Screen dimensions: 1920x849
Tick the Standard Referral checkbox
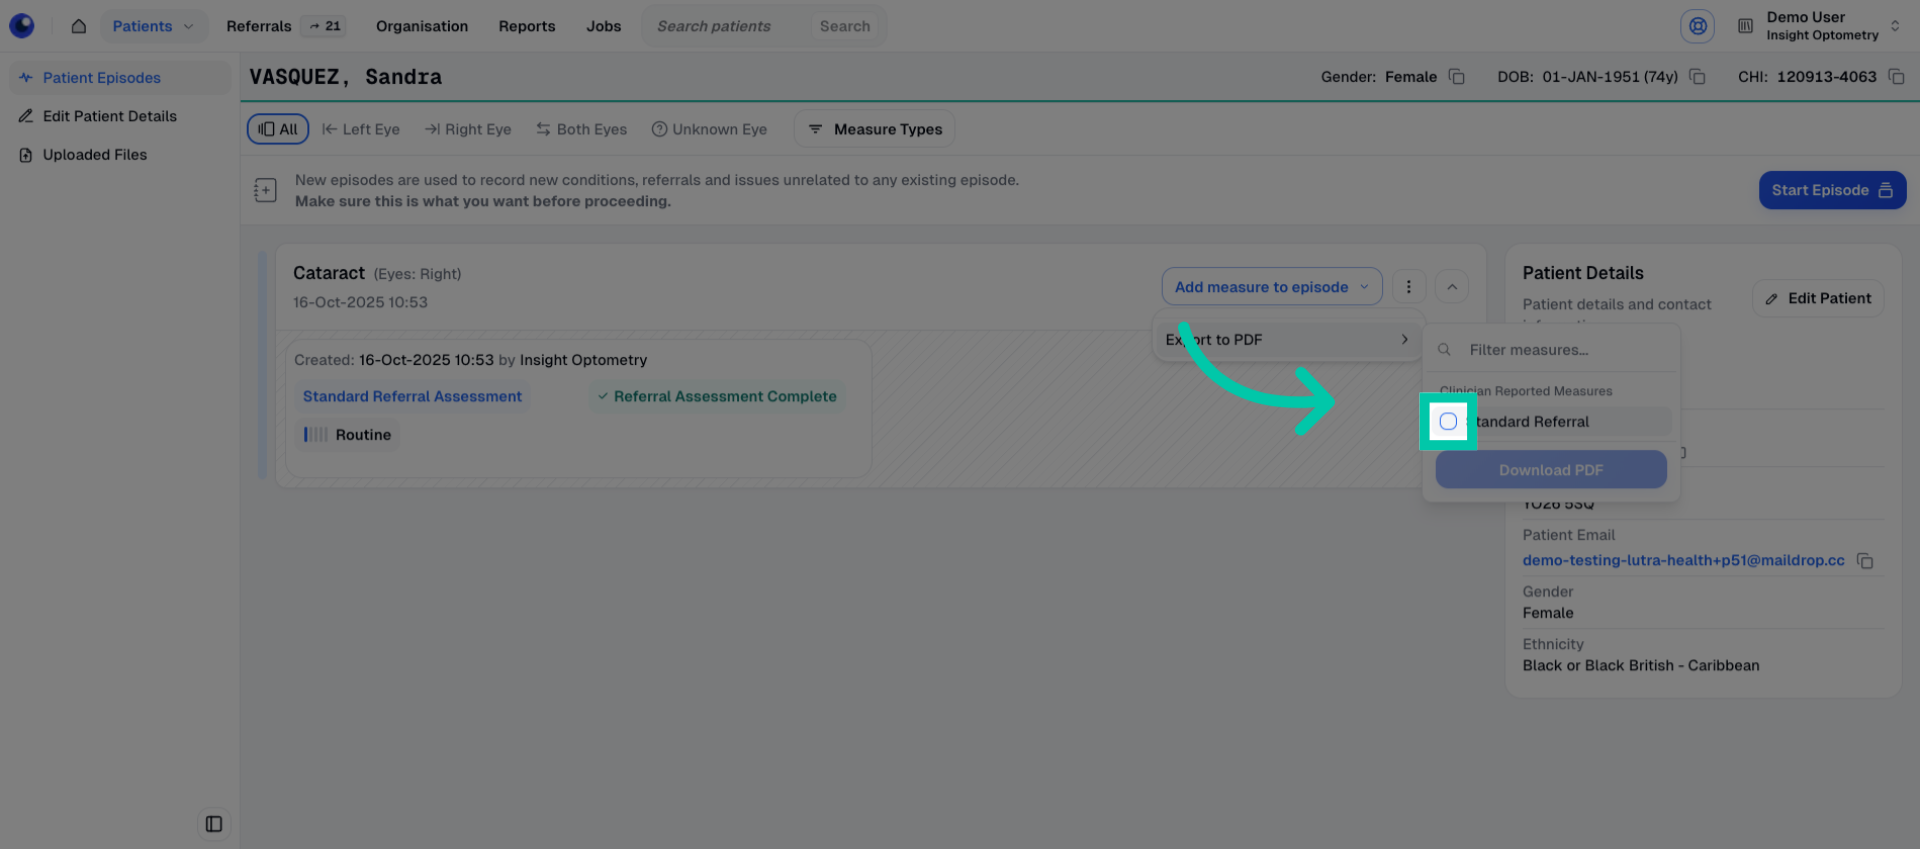coord(1448,422)
